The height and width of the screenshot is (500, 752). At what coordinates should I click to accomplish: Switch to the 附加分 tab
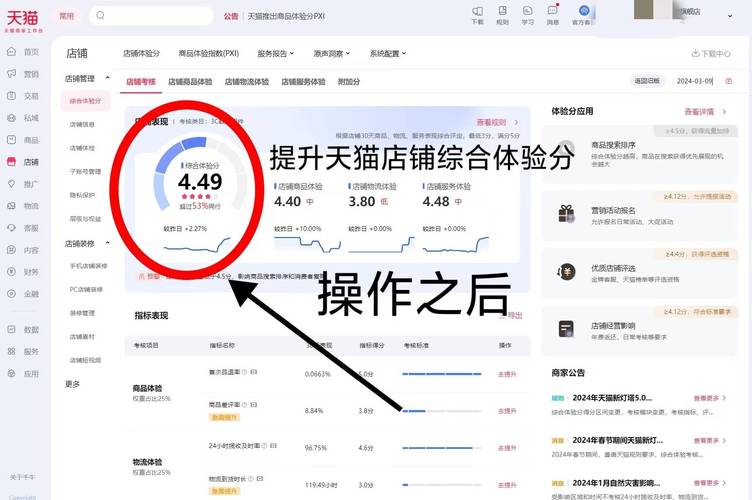pos(349,82)
